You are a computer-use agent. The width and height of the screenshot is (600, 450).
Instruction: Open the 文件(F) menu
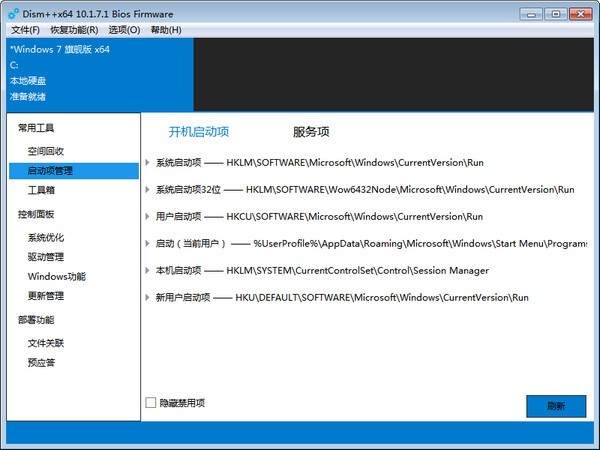(25, 30)
